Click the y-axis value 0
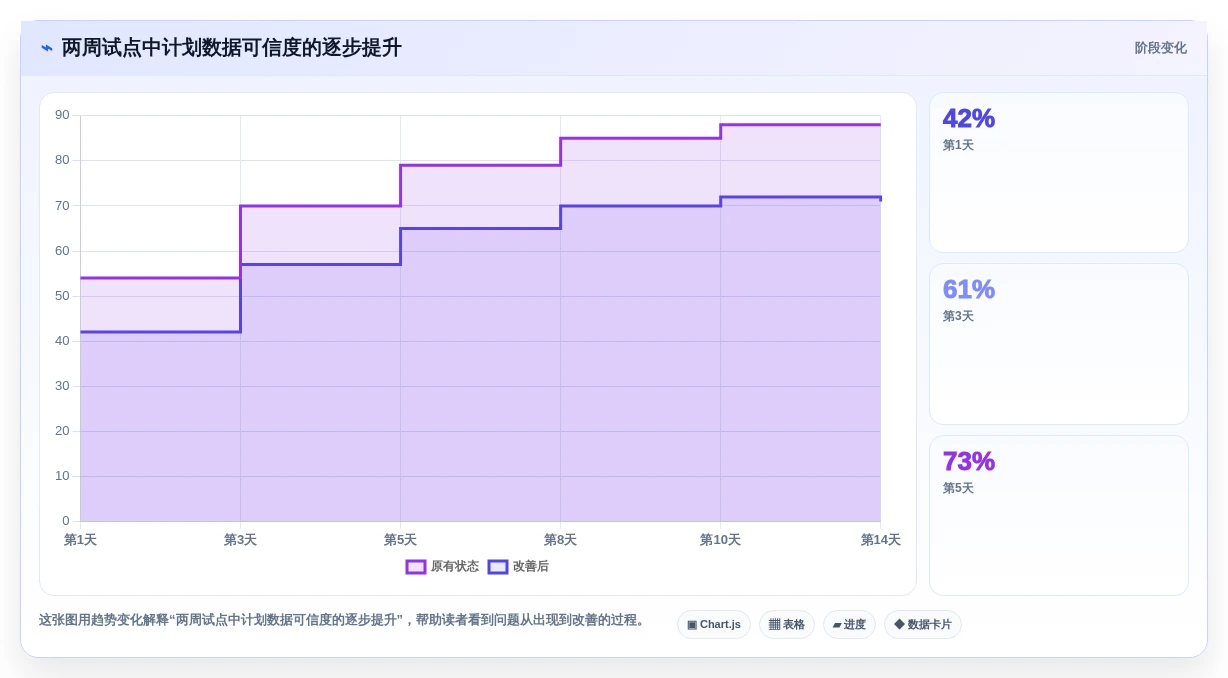 click(66, 521)
